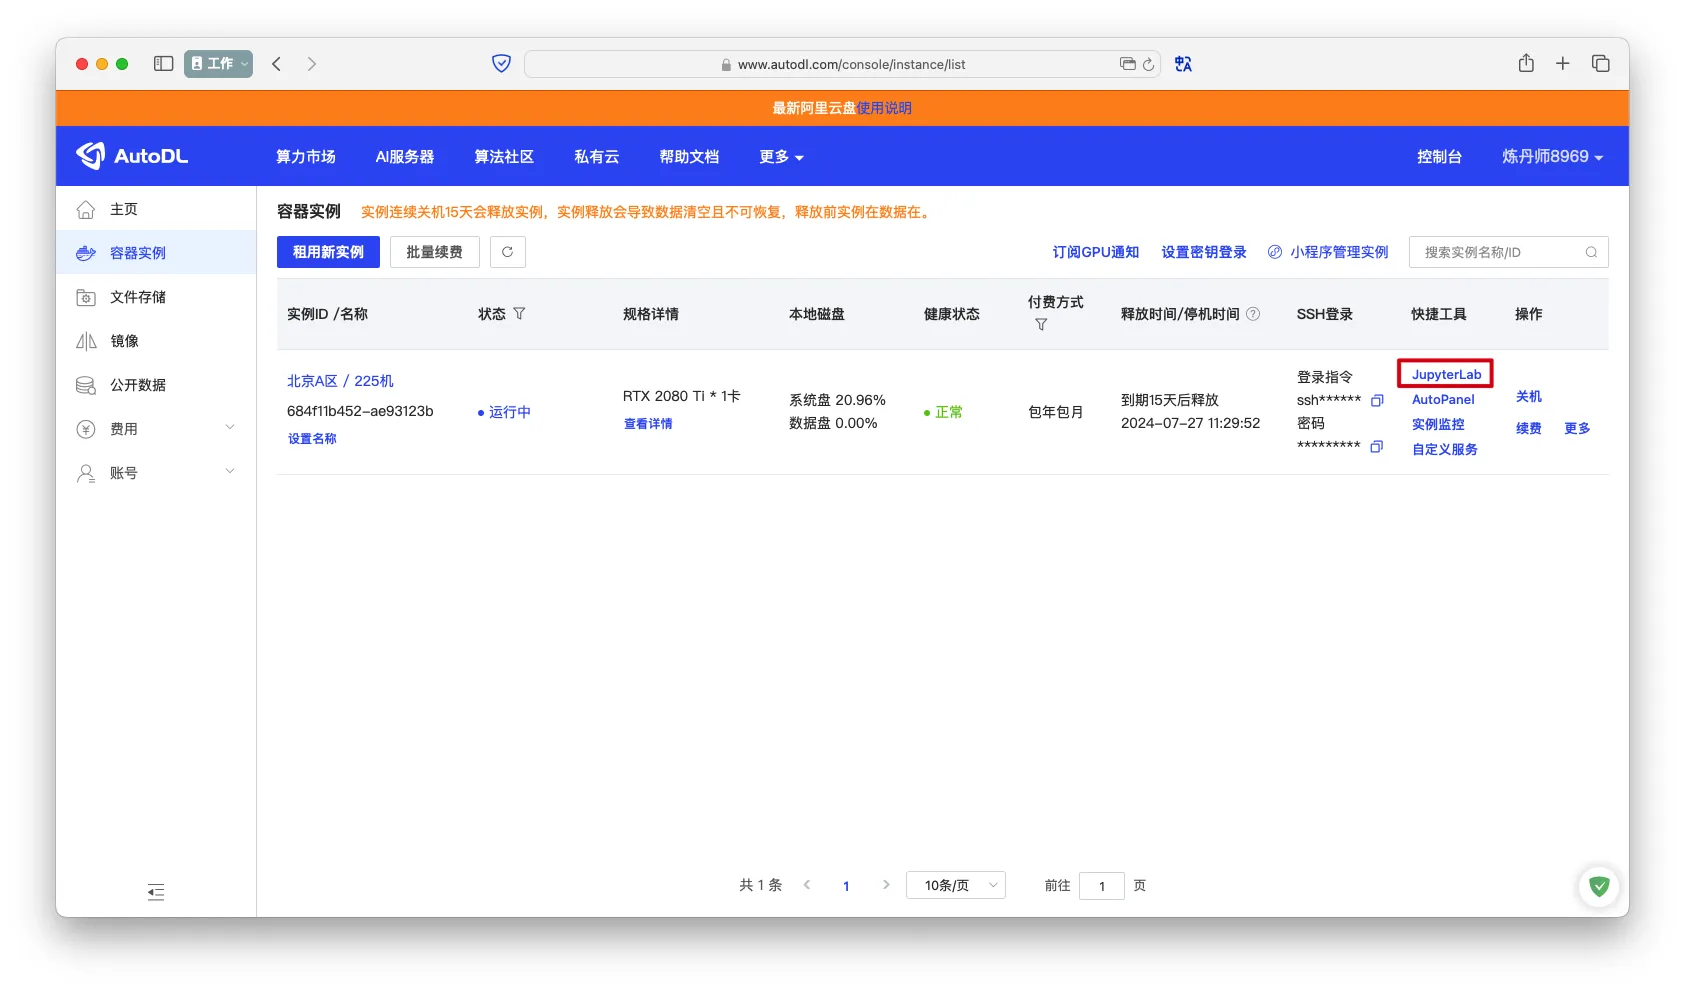Copy the SSH login command
Screen dimensions: 1685x991
(1377, 400)
